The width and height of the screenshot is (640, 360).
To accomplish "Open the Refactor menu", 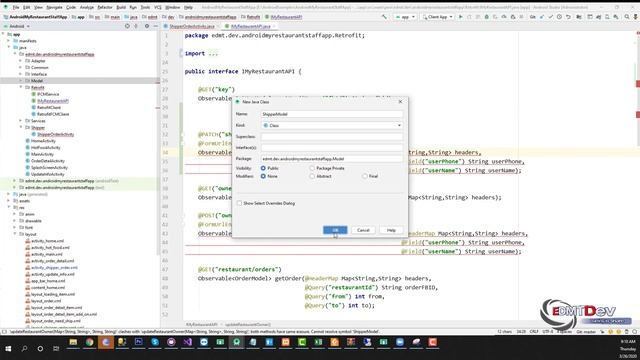I will coord(104,7).
